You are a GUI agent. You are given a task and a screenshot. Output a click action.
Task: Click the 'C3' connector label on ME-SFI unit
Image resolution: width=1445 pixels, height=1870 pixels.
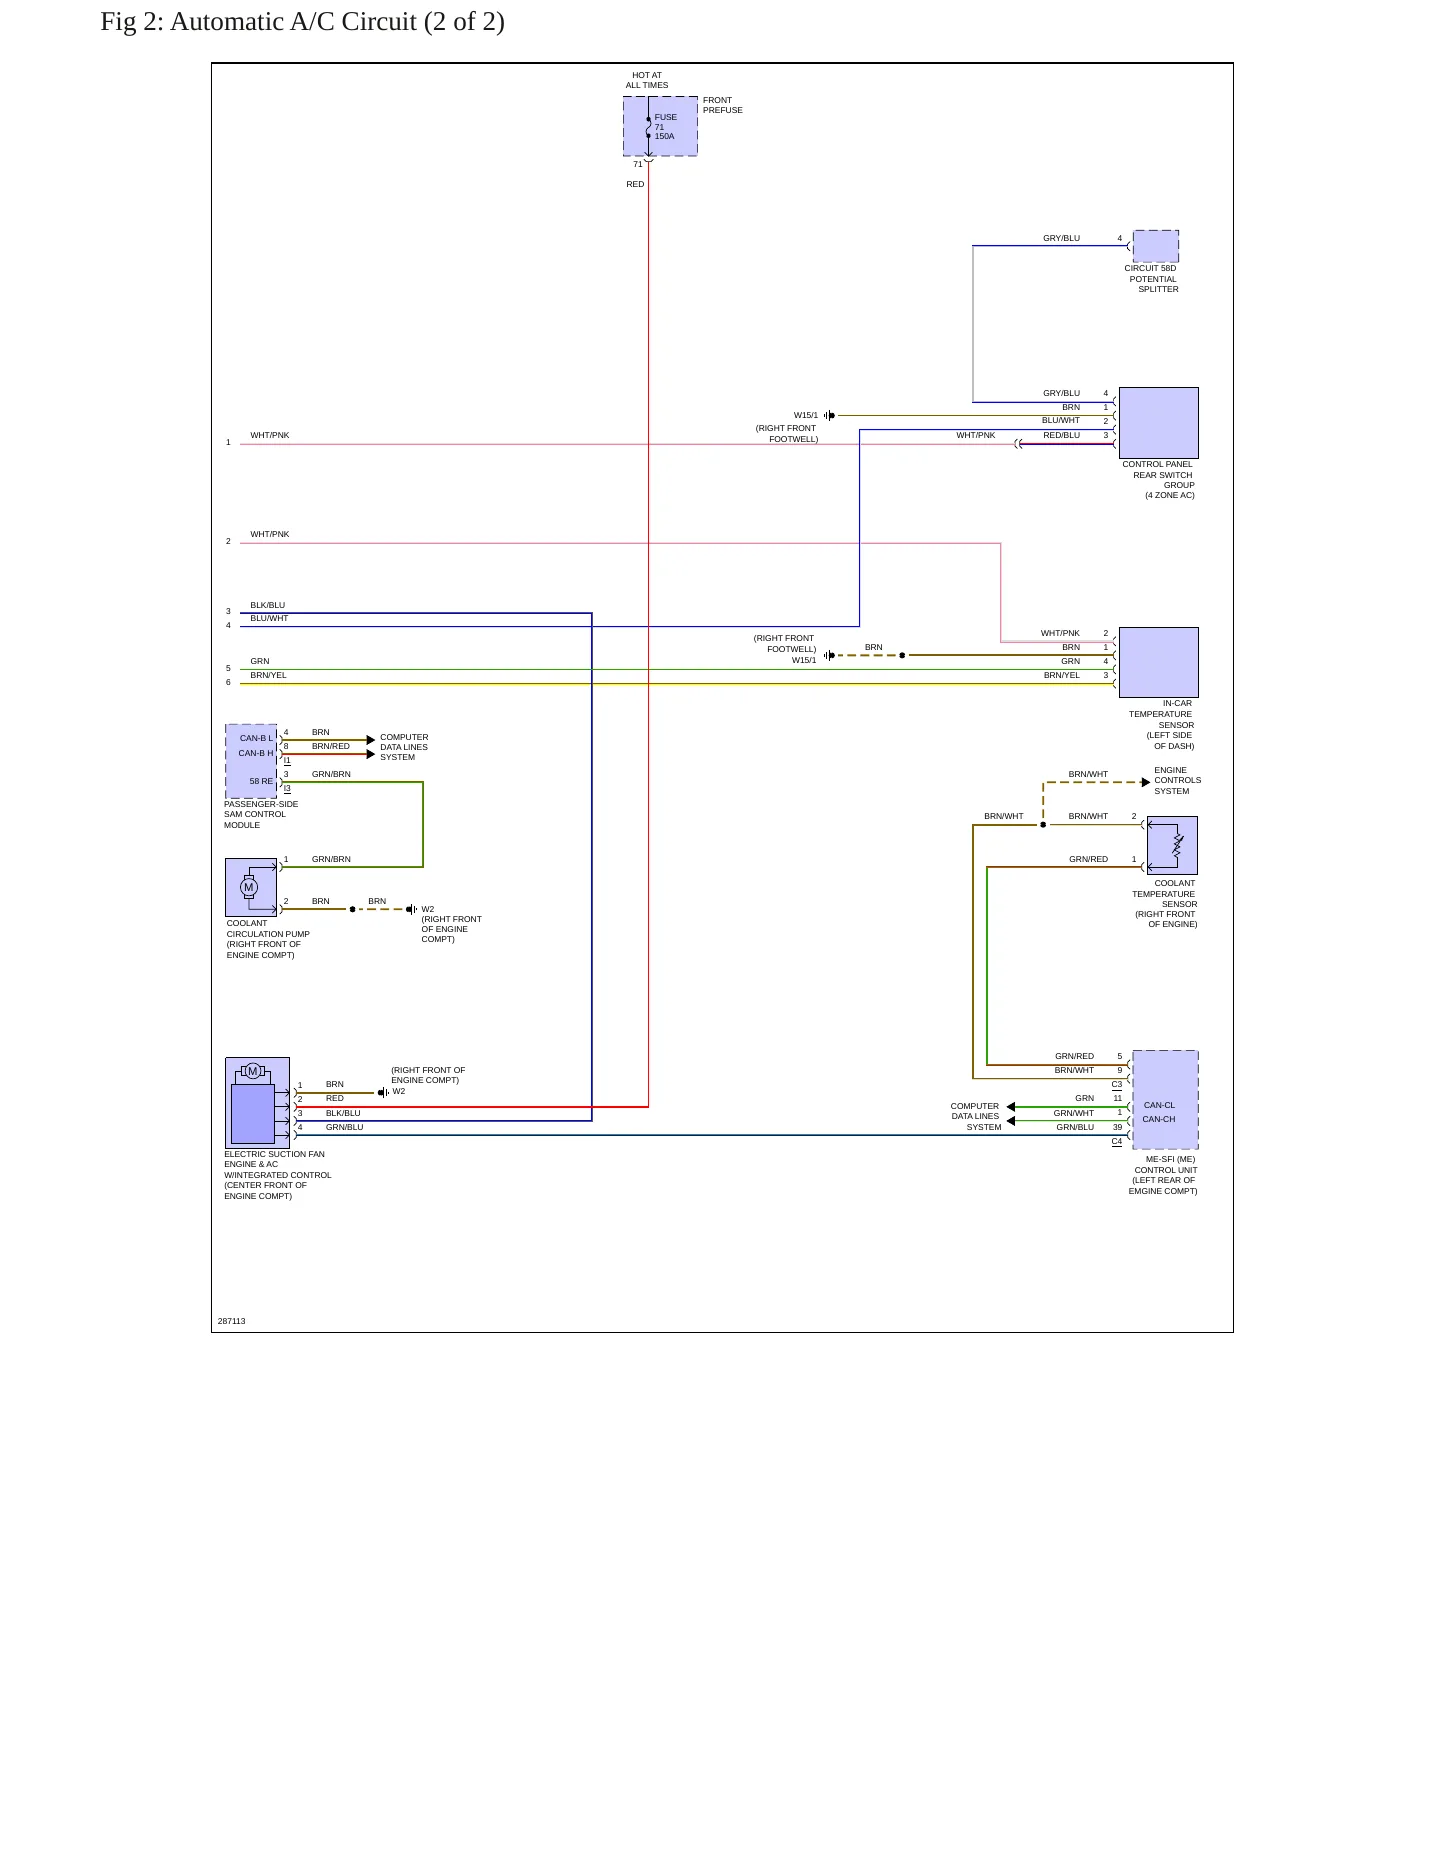pyautogui.click(x=1117, y=1084)
